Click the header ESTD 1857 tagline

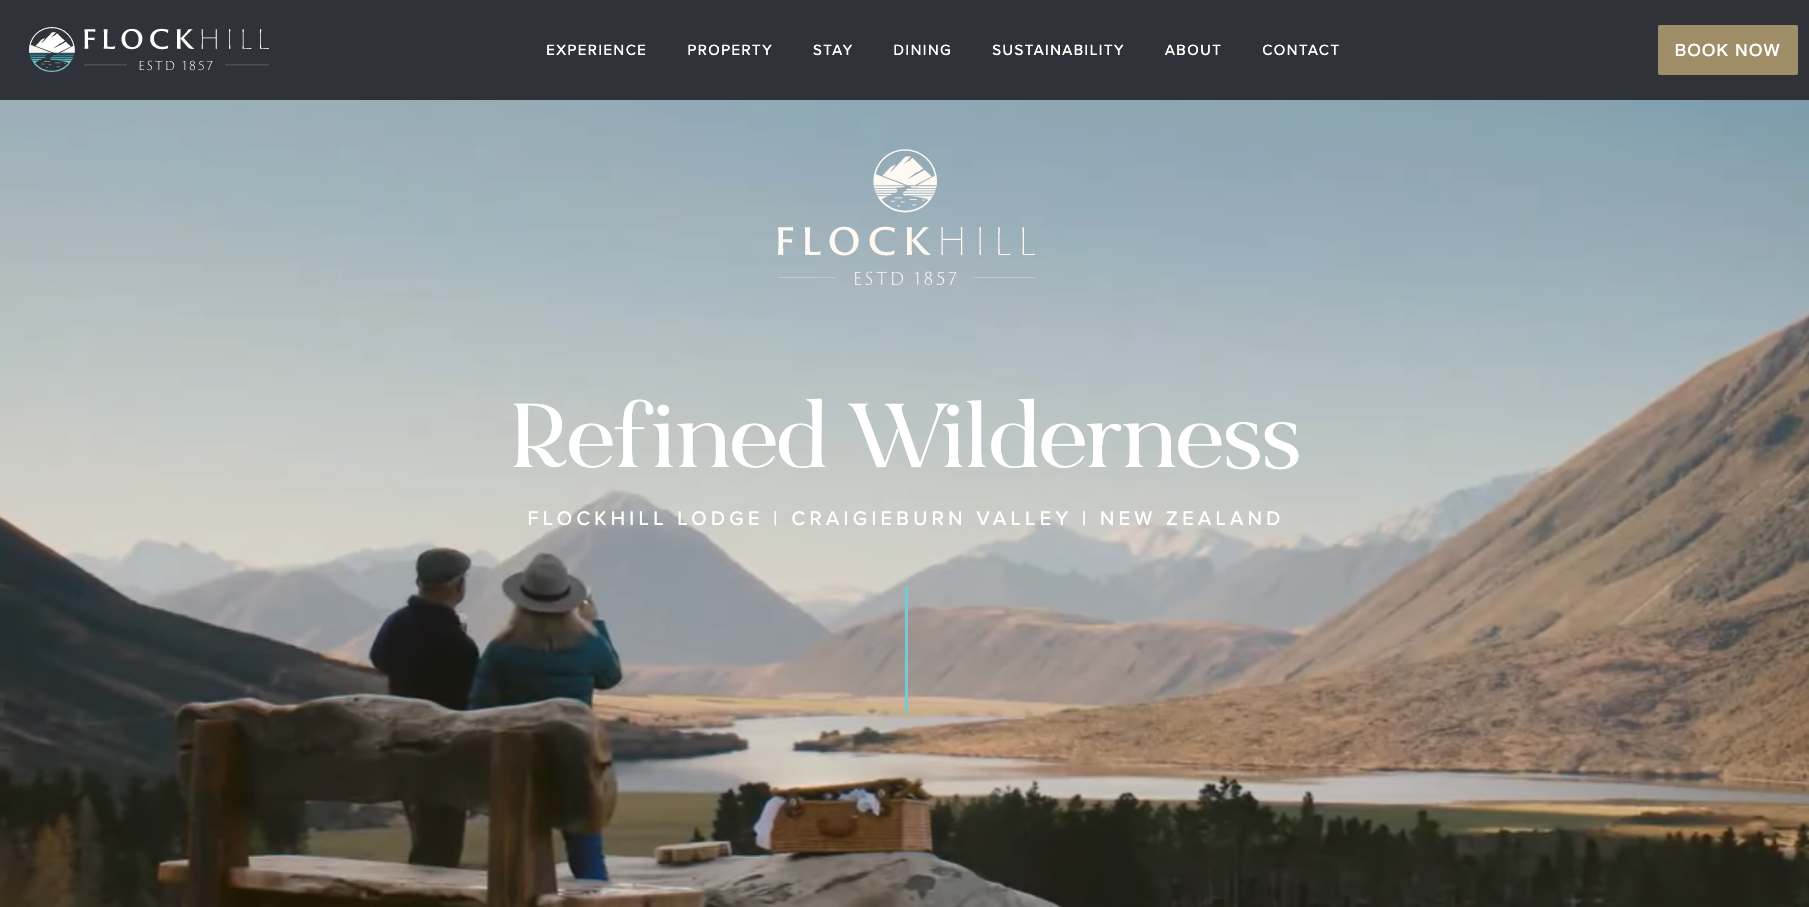coord(176,66)
